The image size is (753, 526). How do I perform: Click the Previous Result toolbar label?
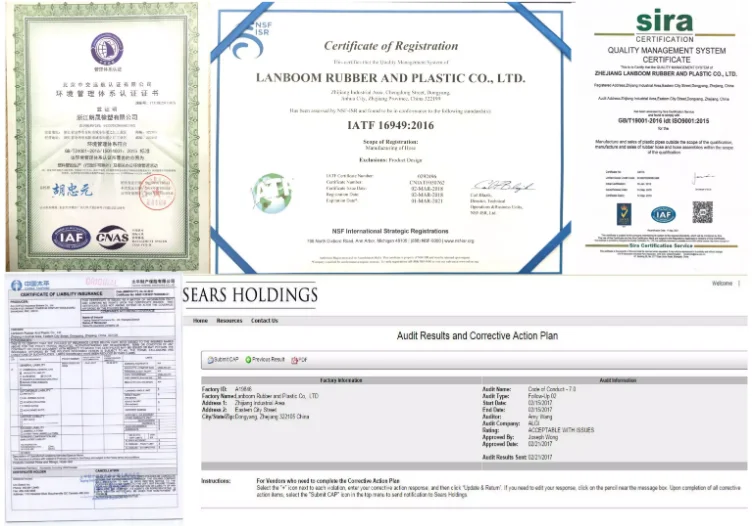[268, 360]
